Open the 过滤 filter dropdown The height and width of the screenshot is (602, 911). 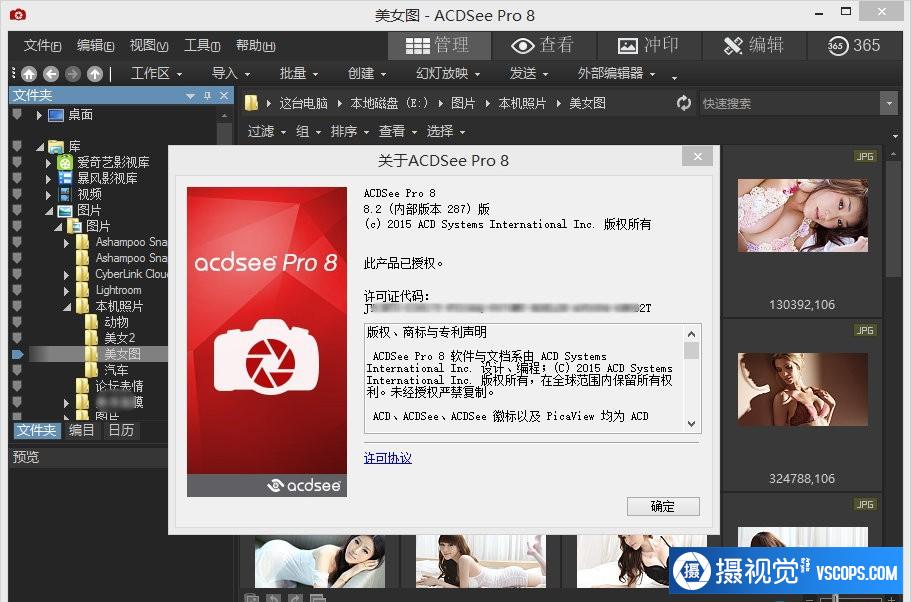coord(266,131)
